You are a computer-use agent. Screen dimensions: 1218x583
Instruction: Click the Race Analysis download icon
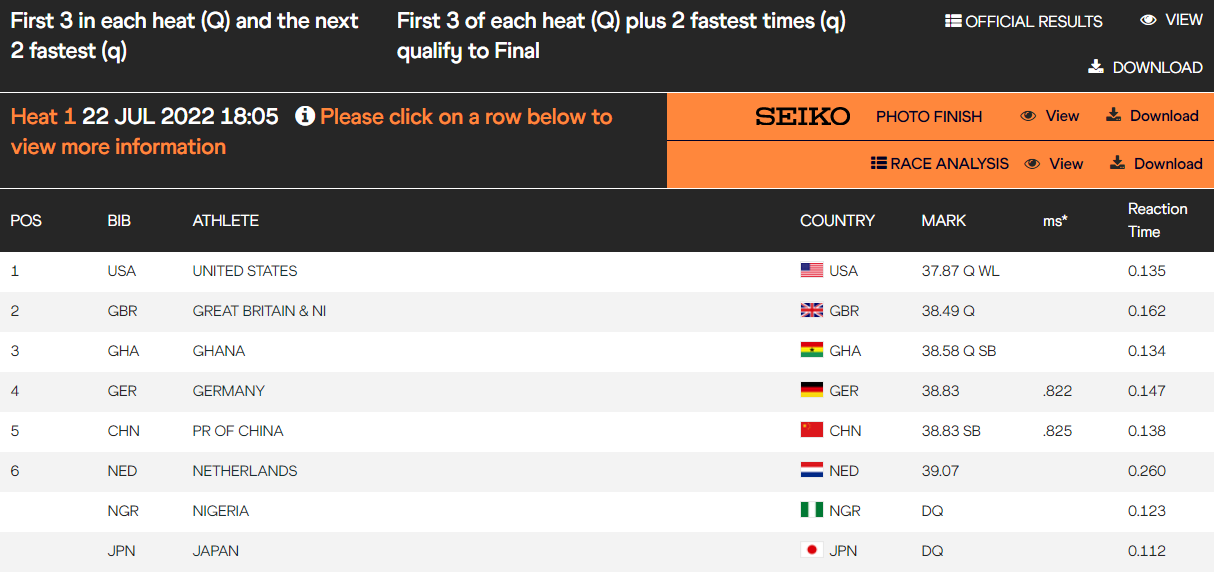1117,163
